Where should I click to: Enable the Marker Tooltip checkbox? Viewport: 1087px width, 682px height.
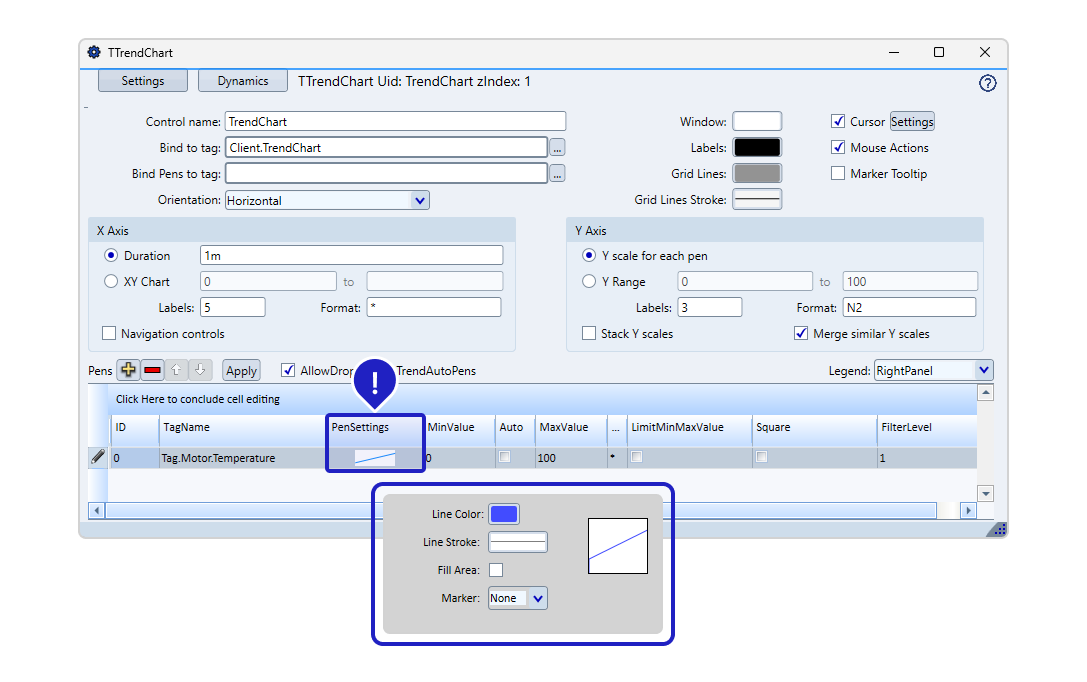(x=838, y=173)
